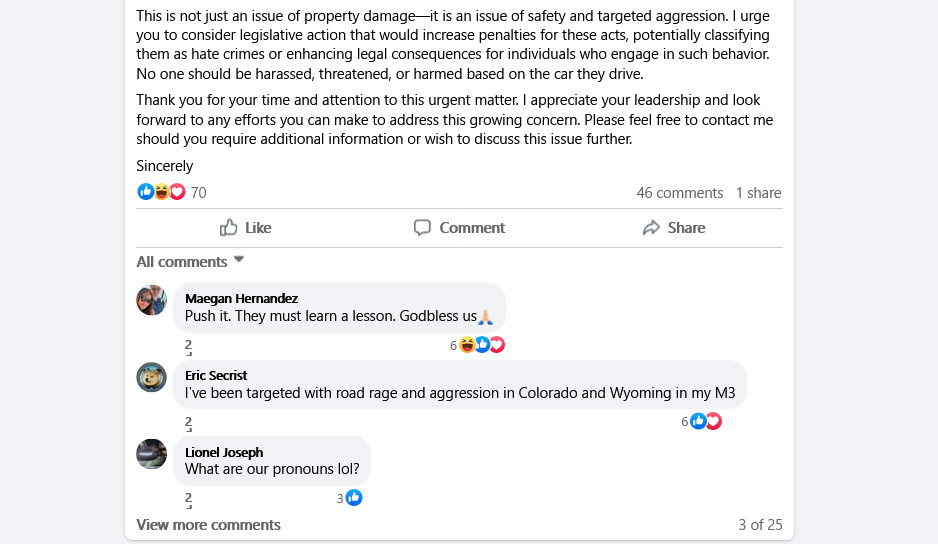
Task: Click View more comments
Action: click(x=208, y=525)
